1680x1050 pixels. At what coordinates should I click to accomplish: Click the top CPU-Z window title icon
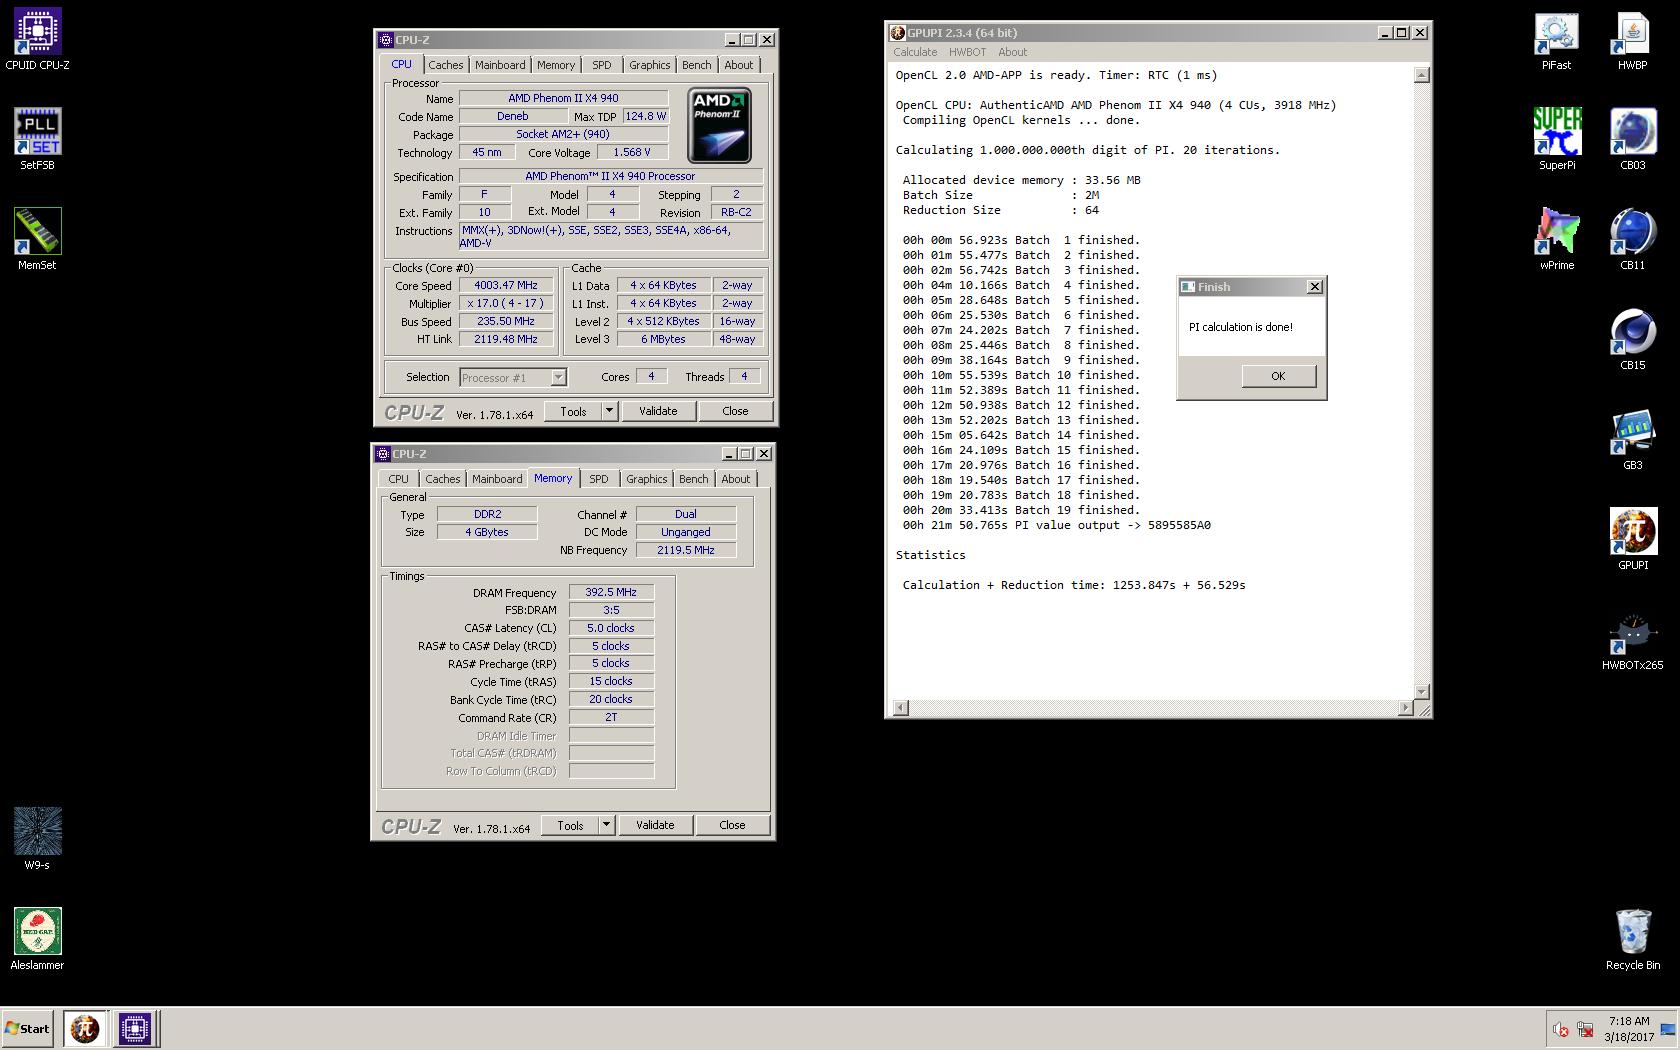[385, 40]
